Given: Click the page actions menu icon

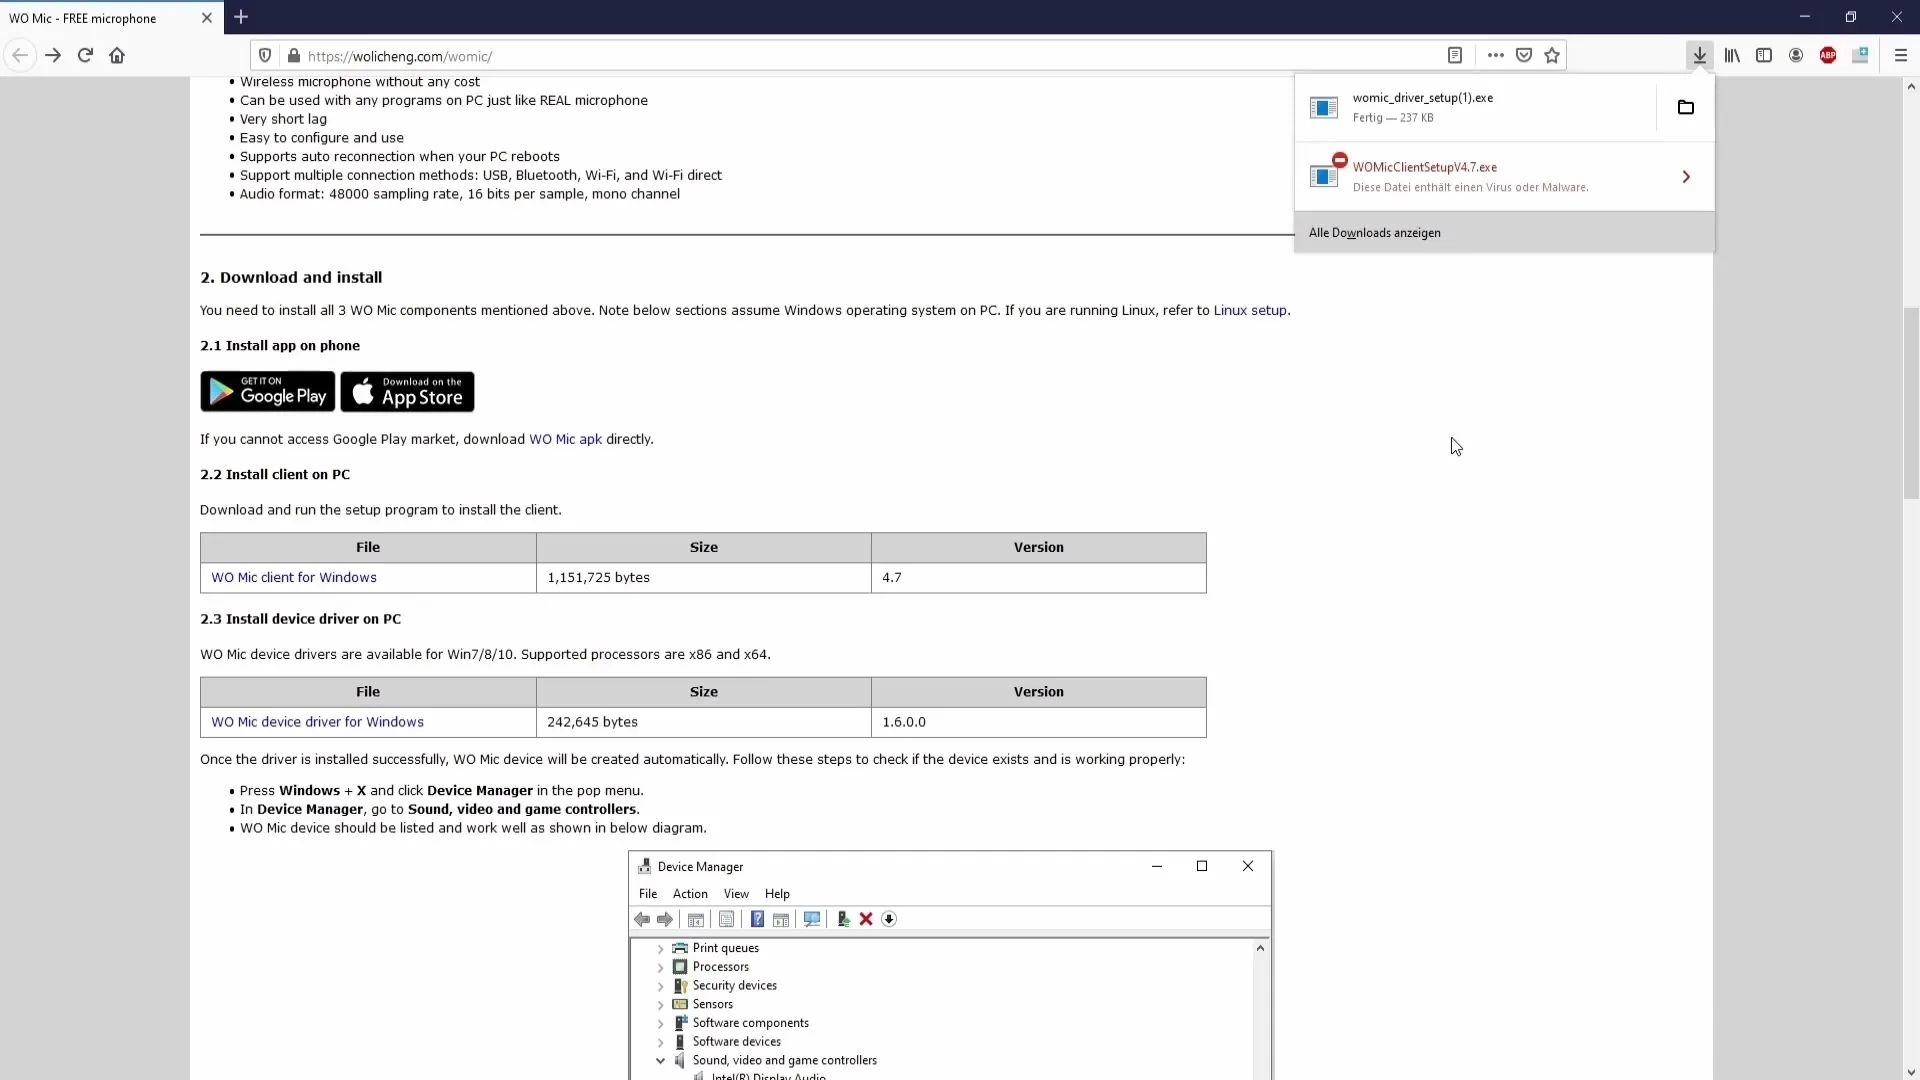Looking at the screenshot, I should point(1495,55).
